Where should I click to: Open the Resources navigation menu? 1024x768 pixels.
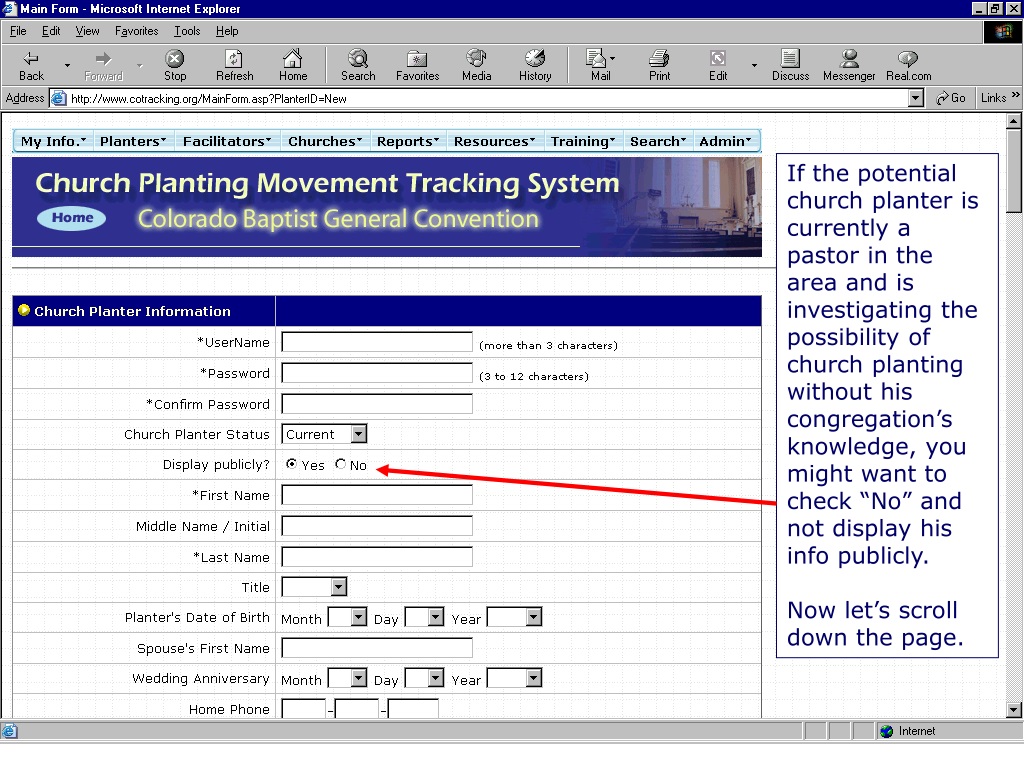pos(495,141)
